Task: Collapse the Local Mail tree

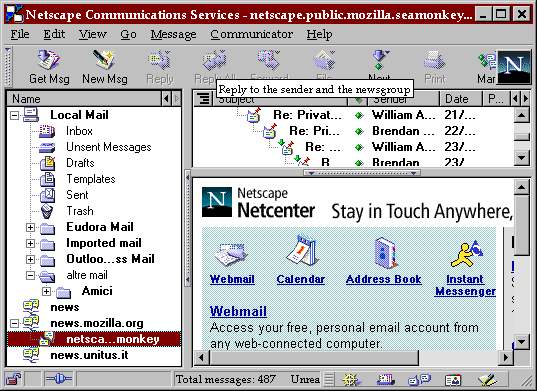Action: 14,115
